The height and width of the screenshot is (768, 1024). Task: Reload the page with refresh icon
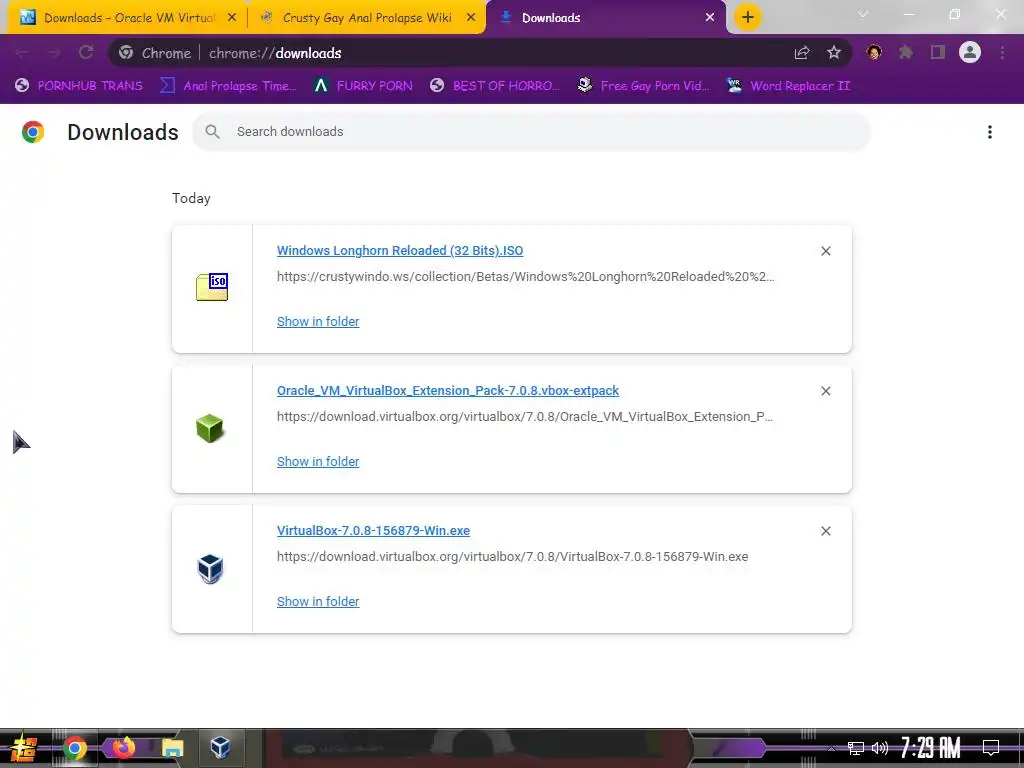click(x=86, y=53)
